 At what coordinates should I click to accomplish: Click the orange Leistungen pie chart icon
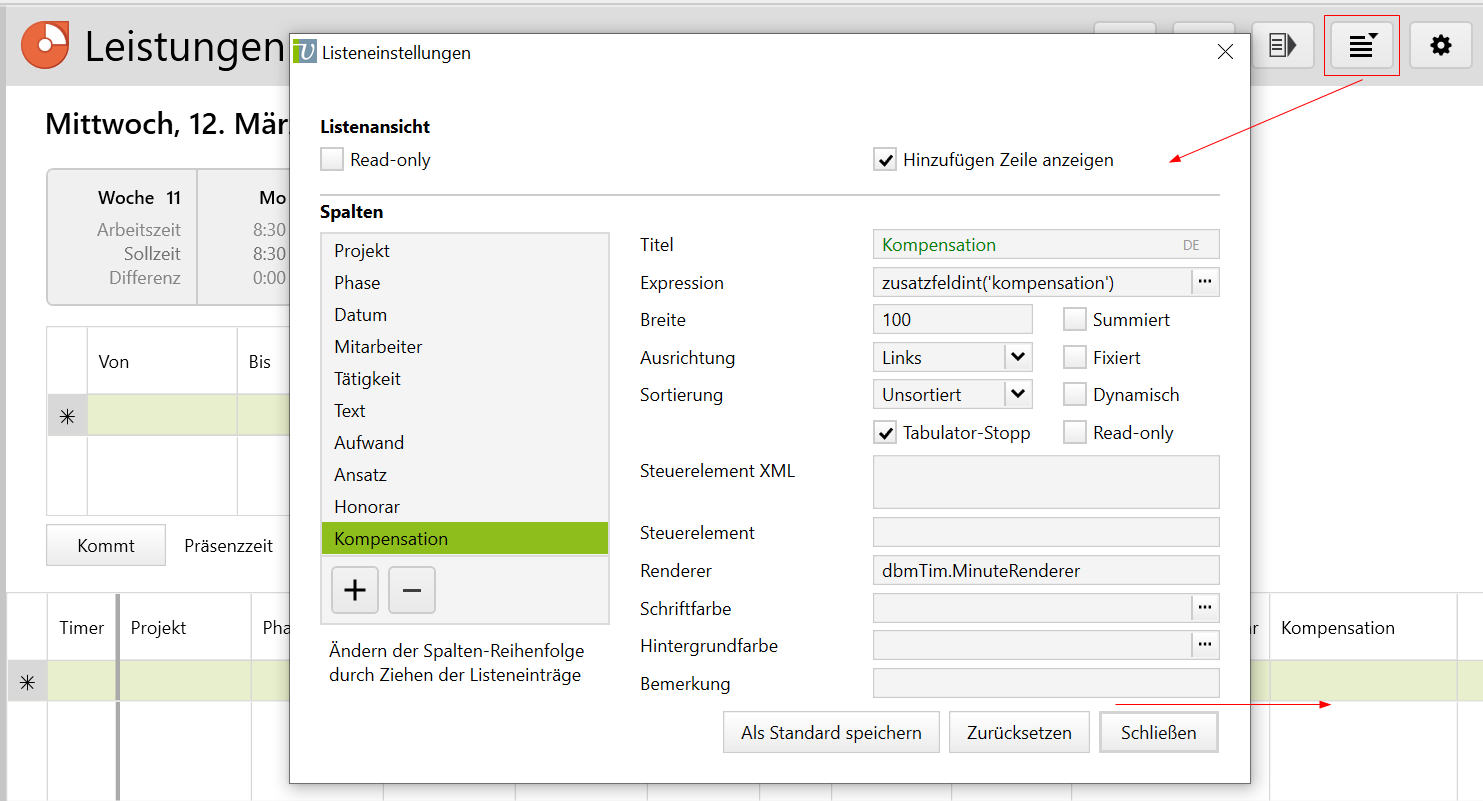45,45
